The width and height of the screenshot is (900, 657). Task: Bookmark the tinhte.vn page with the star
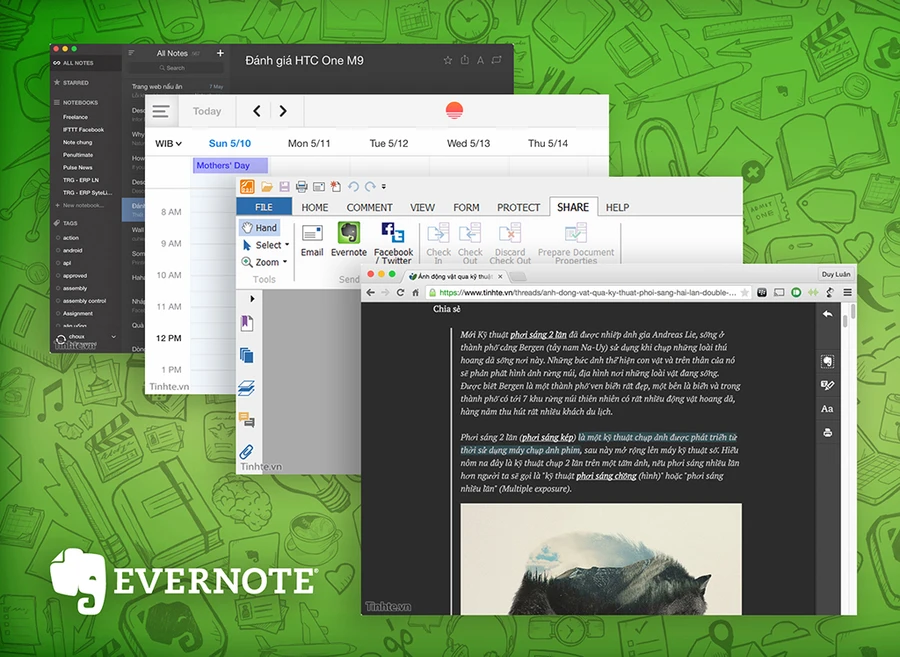pyautogui.click(x=744, y=293)
